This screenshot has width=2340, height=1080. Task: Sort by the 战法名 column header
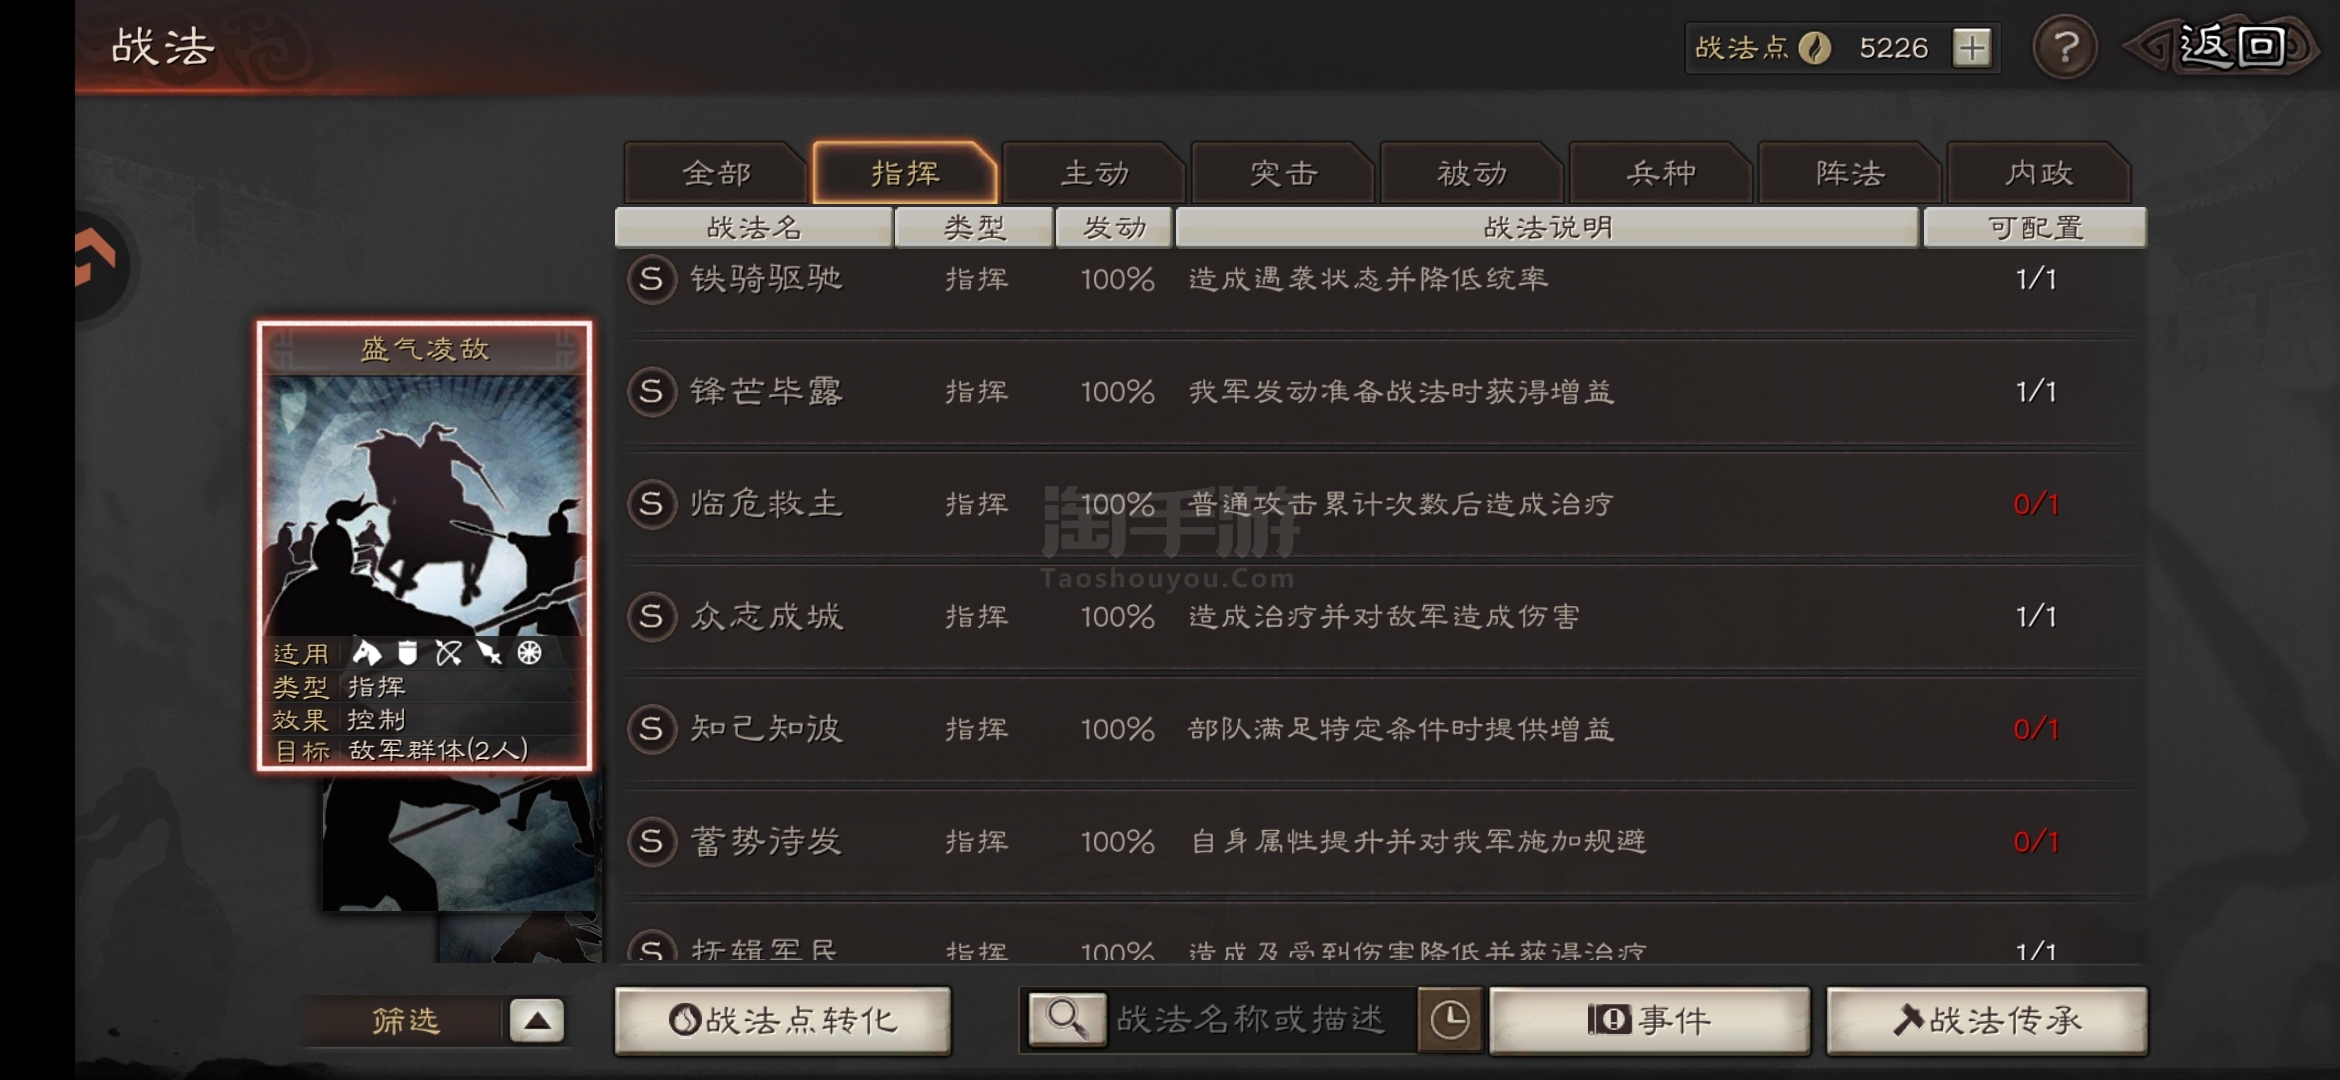[x=754, y=228]
